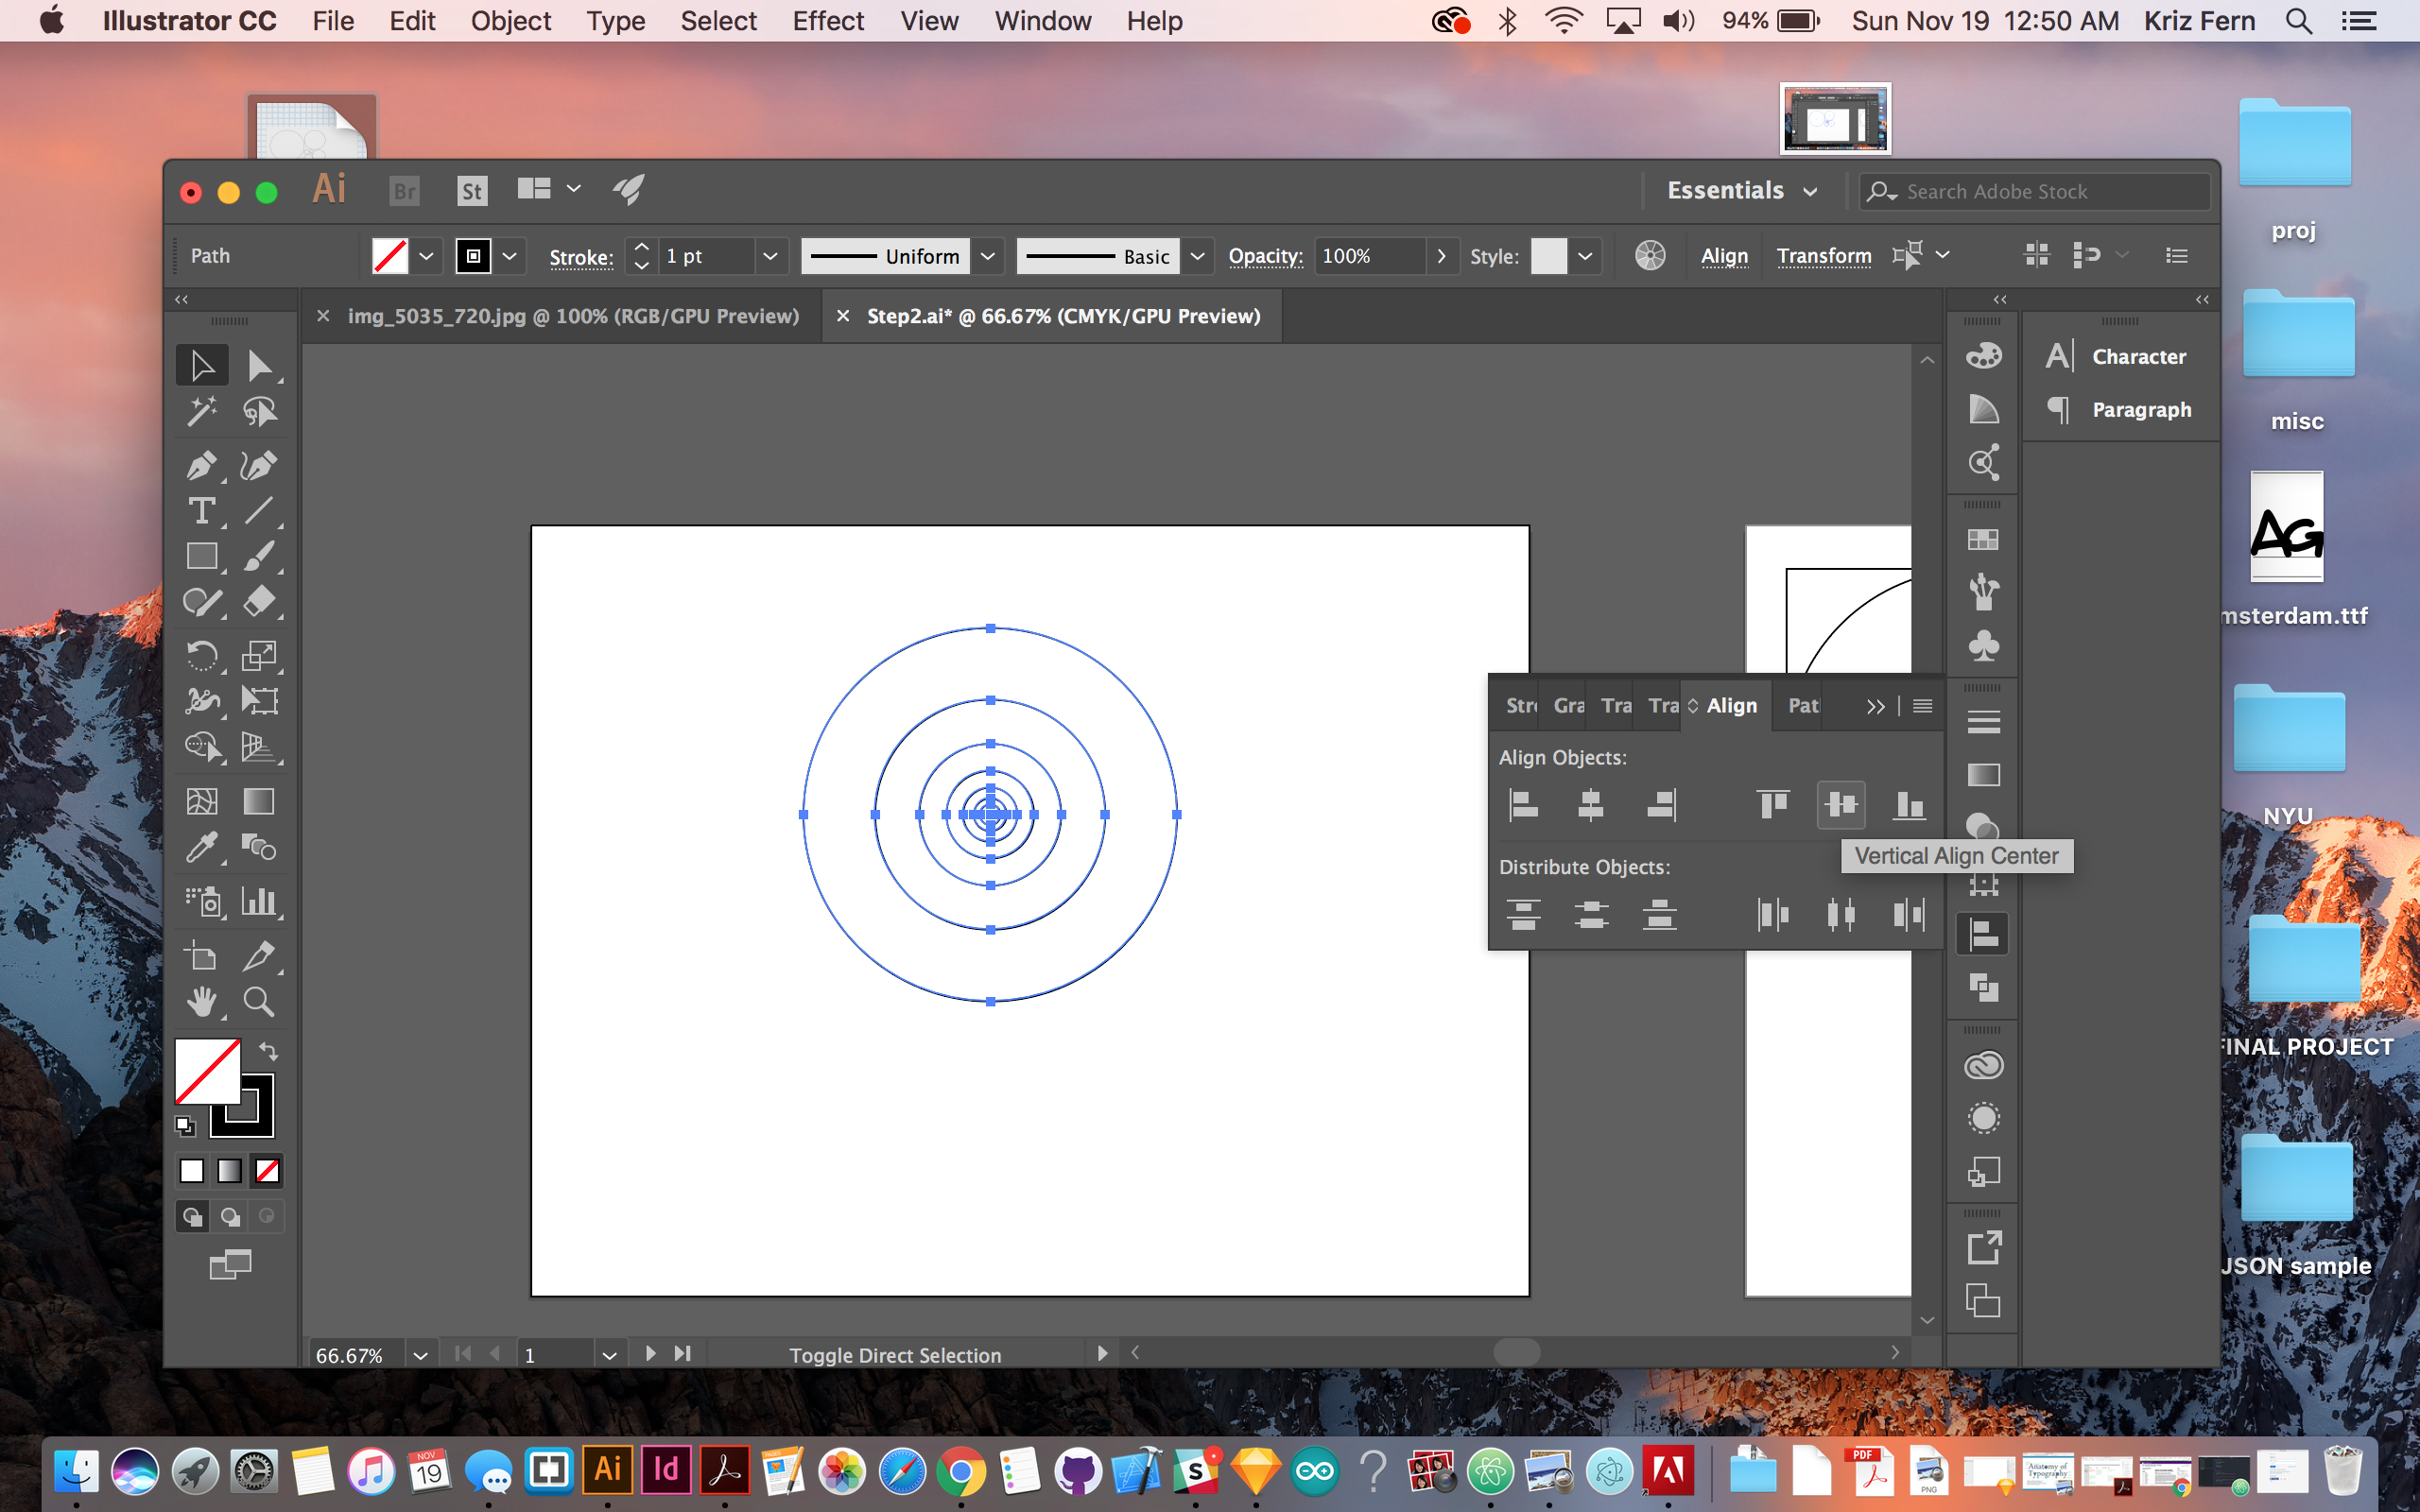Click Horizontal Align Left icon
2420x1512 pixels.
1523,804
